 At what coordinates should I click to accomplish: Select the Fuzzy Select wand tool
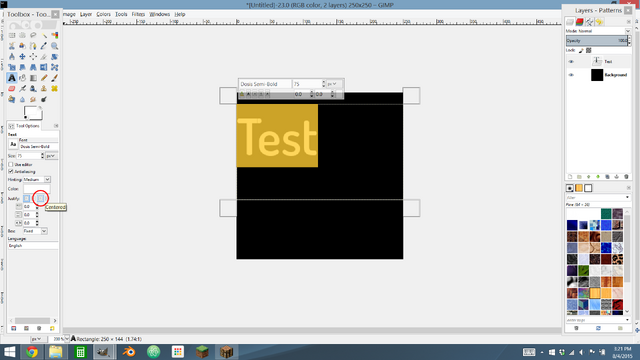pyautogui.click(x=44, y=36)
